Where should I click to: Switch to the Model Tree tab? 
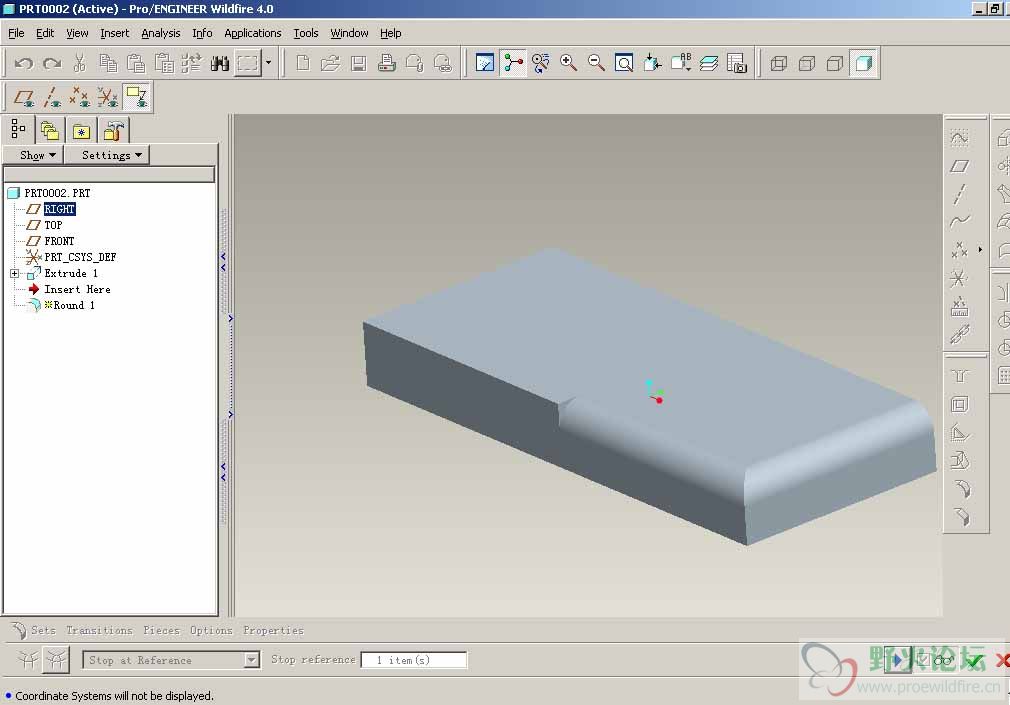coord(18,129)
